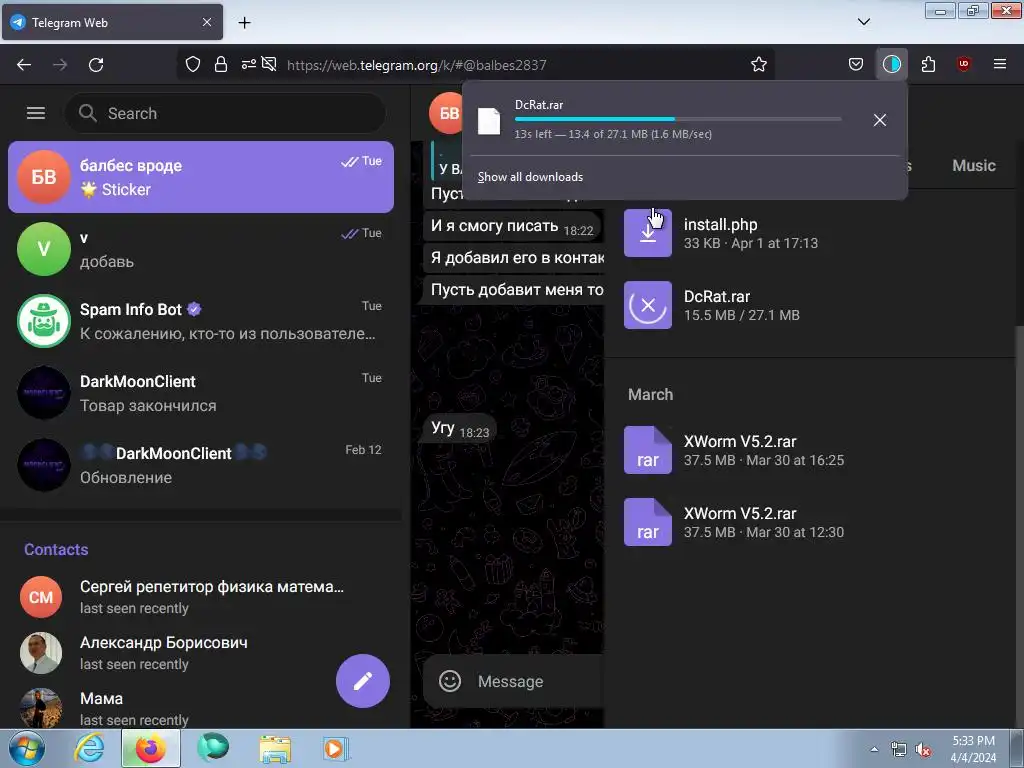The image size is (1024, 768).
Task: Bookmark this page with the star
Action: coord(758,64)
